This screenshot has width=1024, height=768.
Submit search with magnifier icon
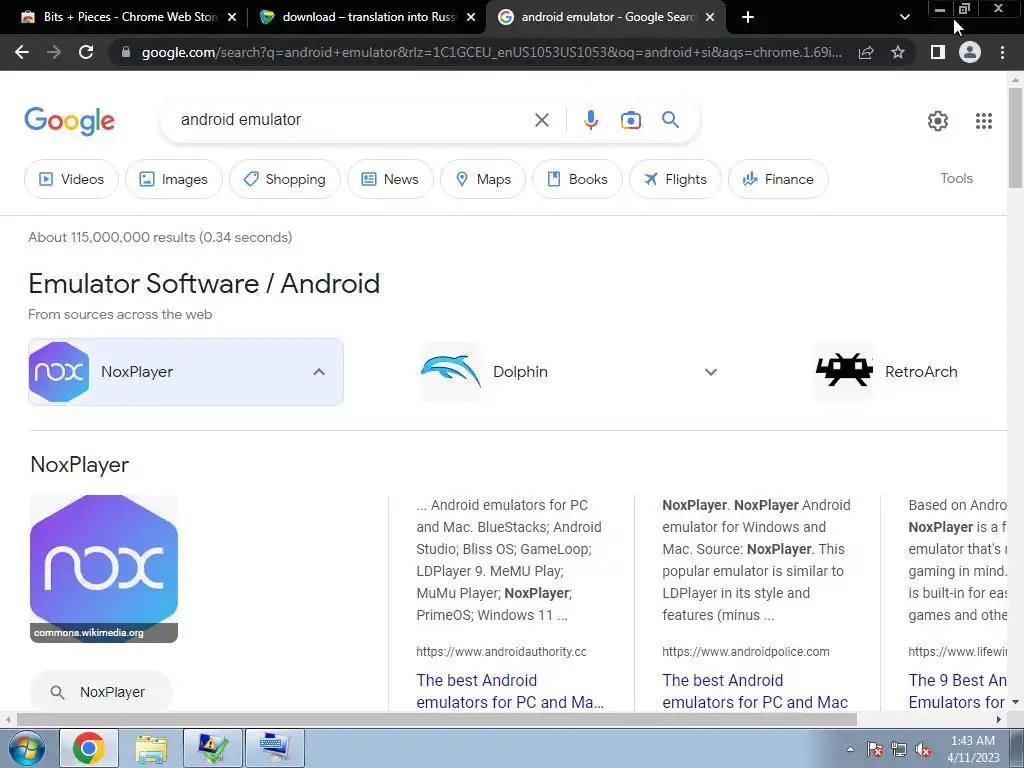pos(670,120)
